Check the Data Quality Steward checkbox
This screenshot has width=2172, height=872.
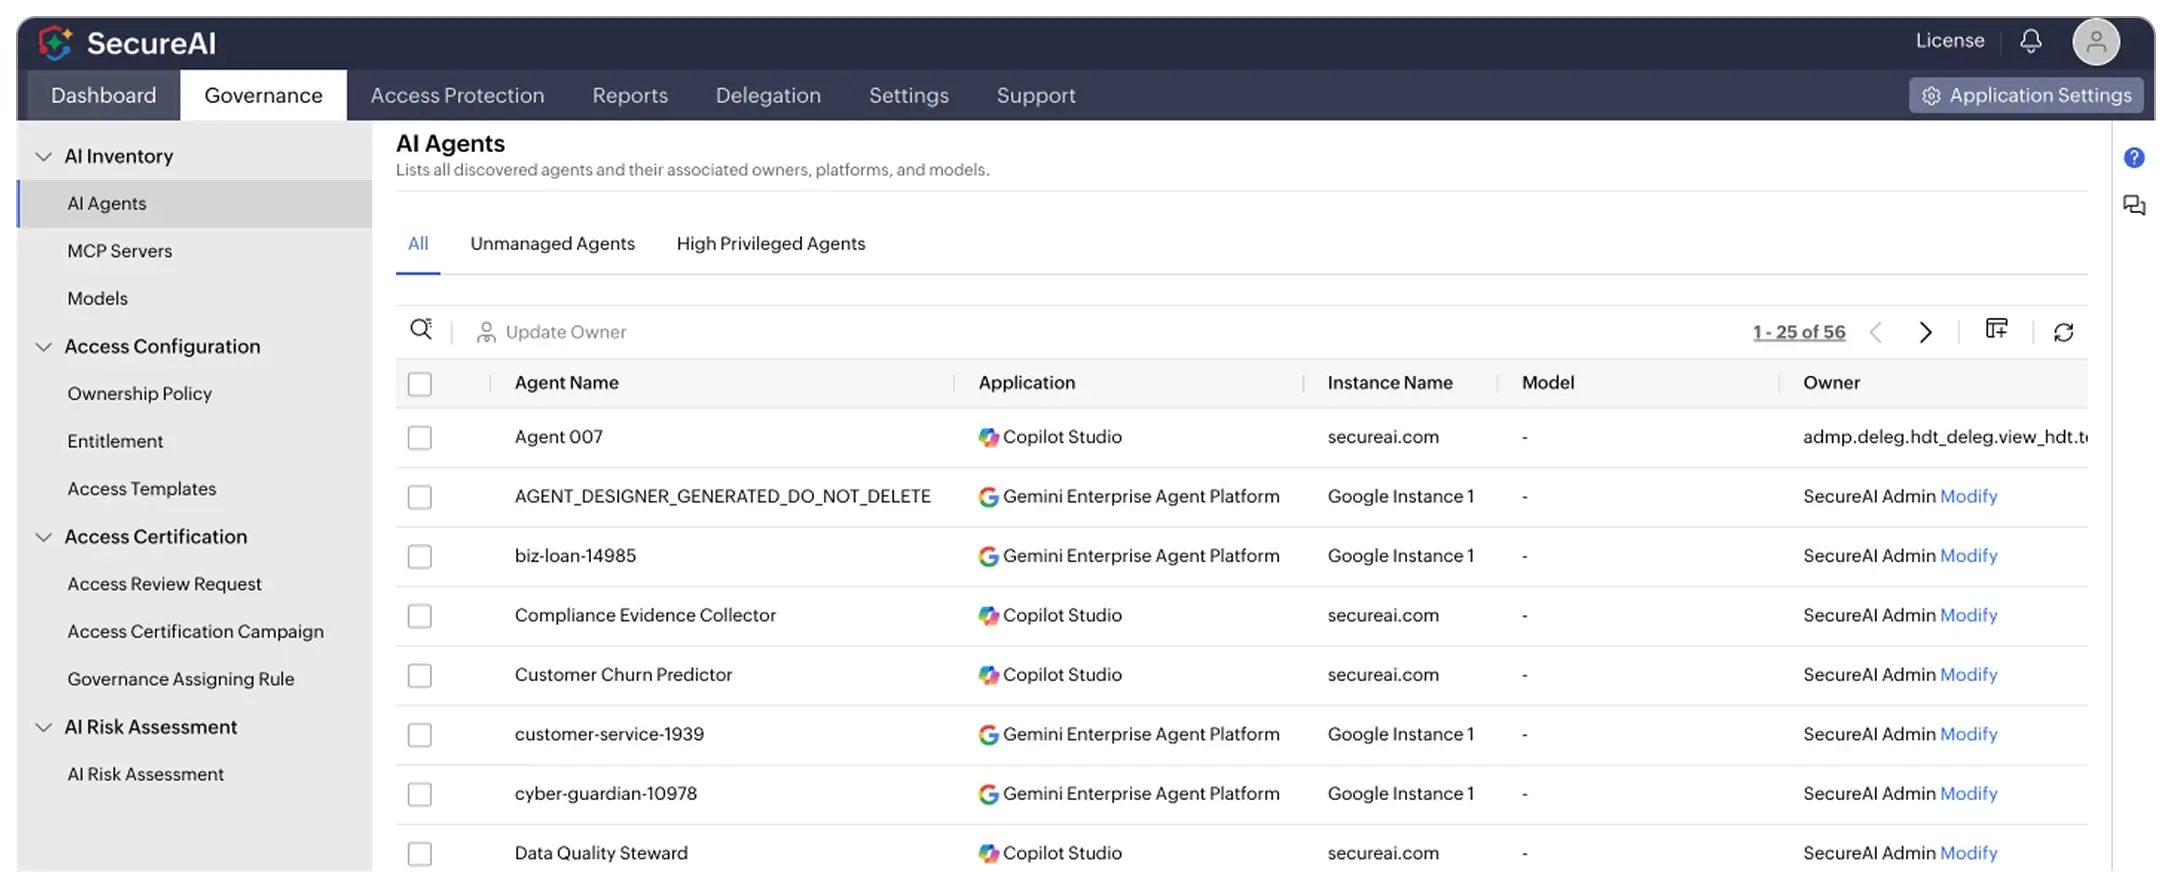click(420, 854)
